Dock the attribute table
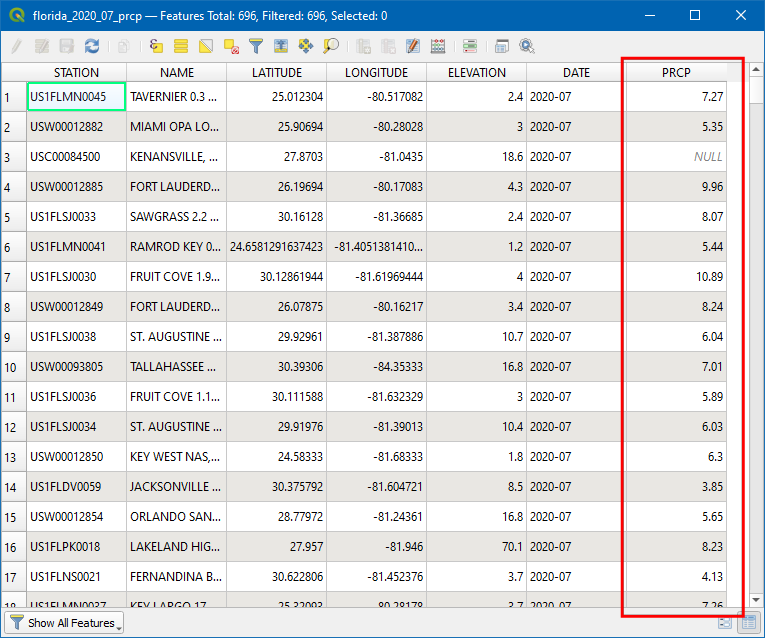This screenshot has height=638, width=765. coord(502,46)
